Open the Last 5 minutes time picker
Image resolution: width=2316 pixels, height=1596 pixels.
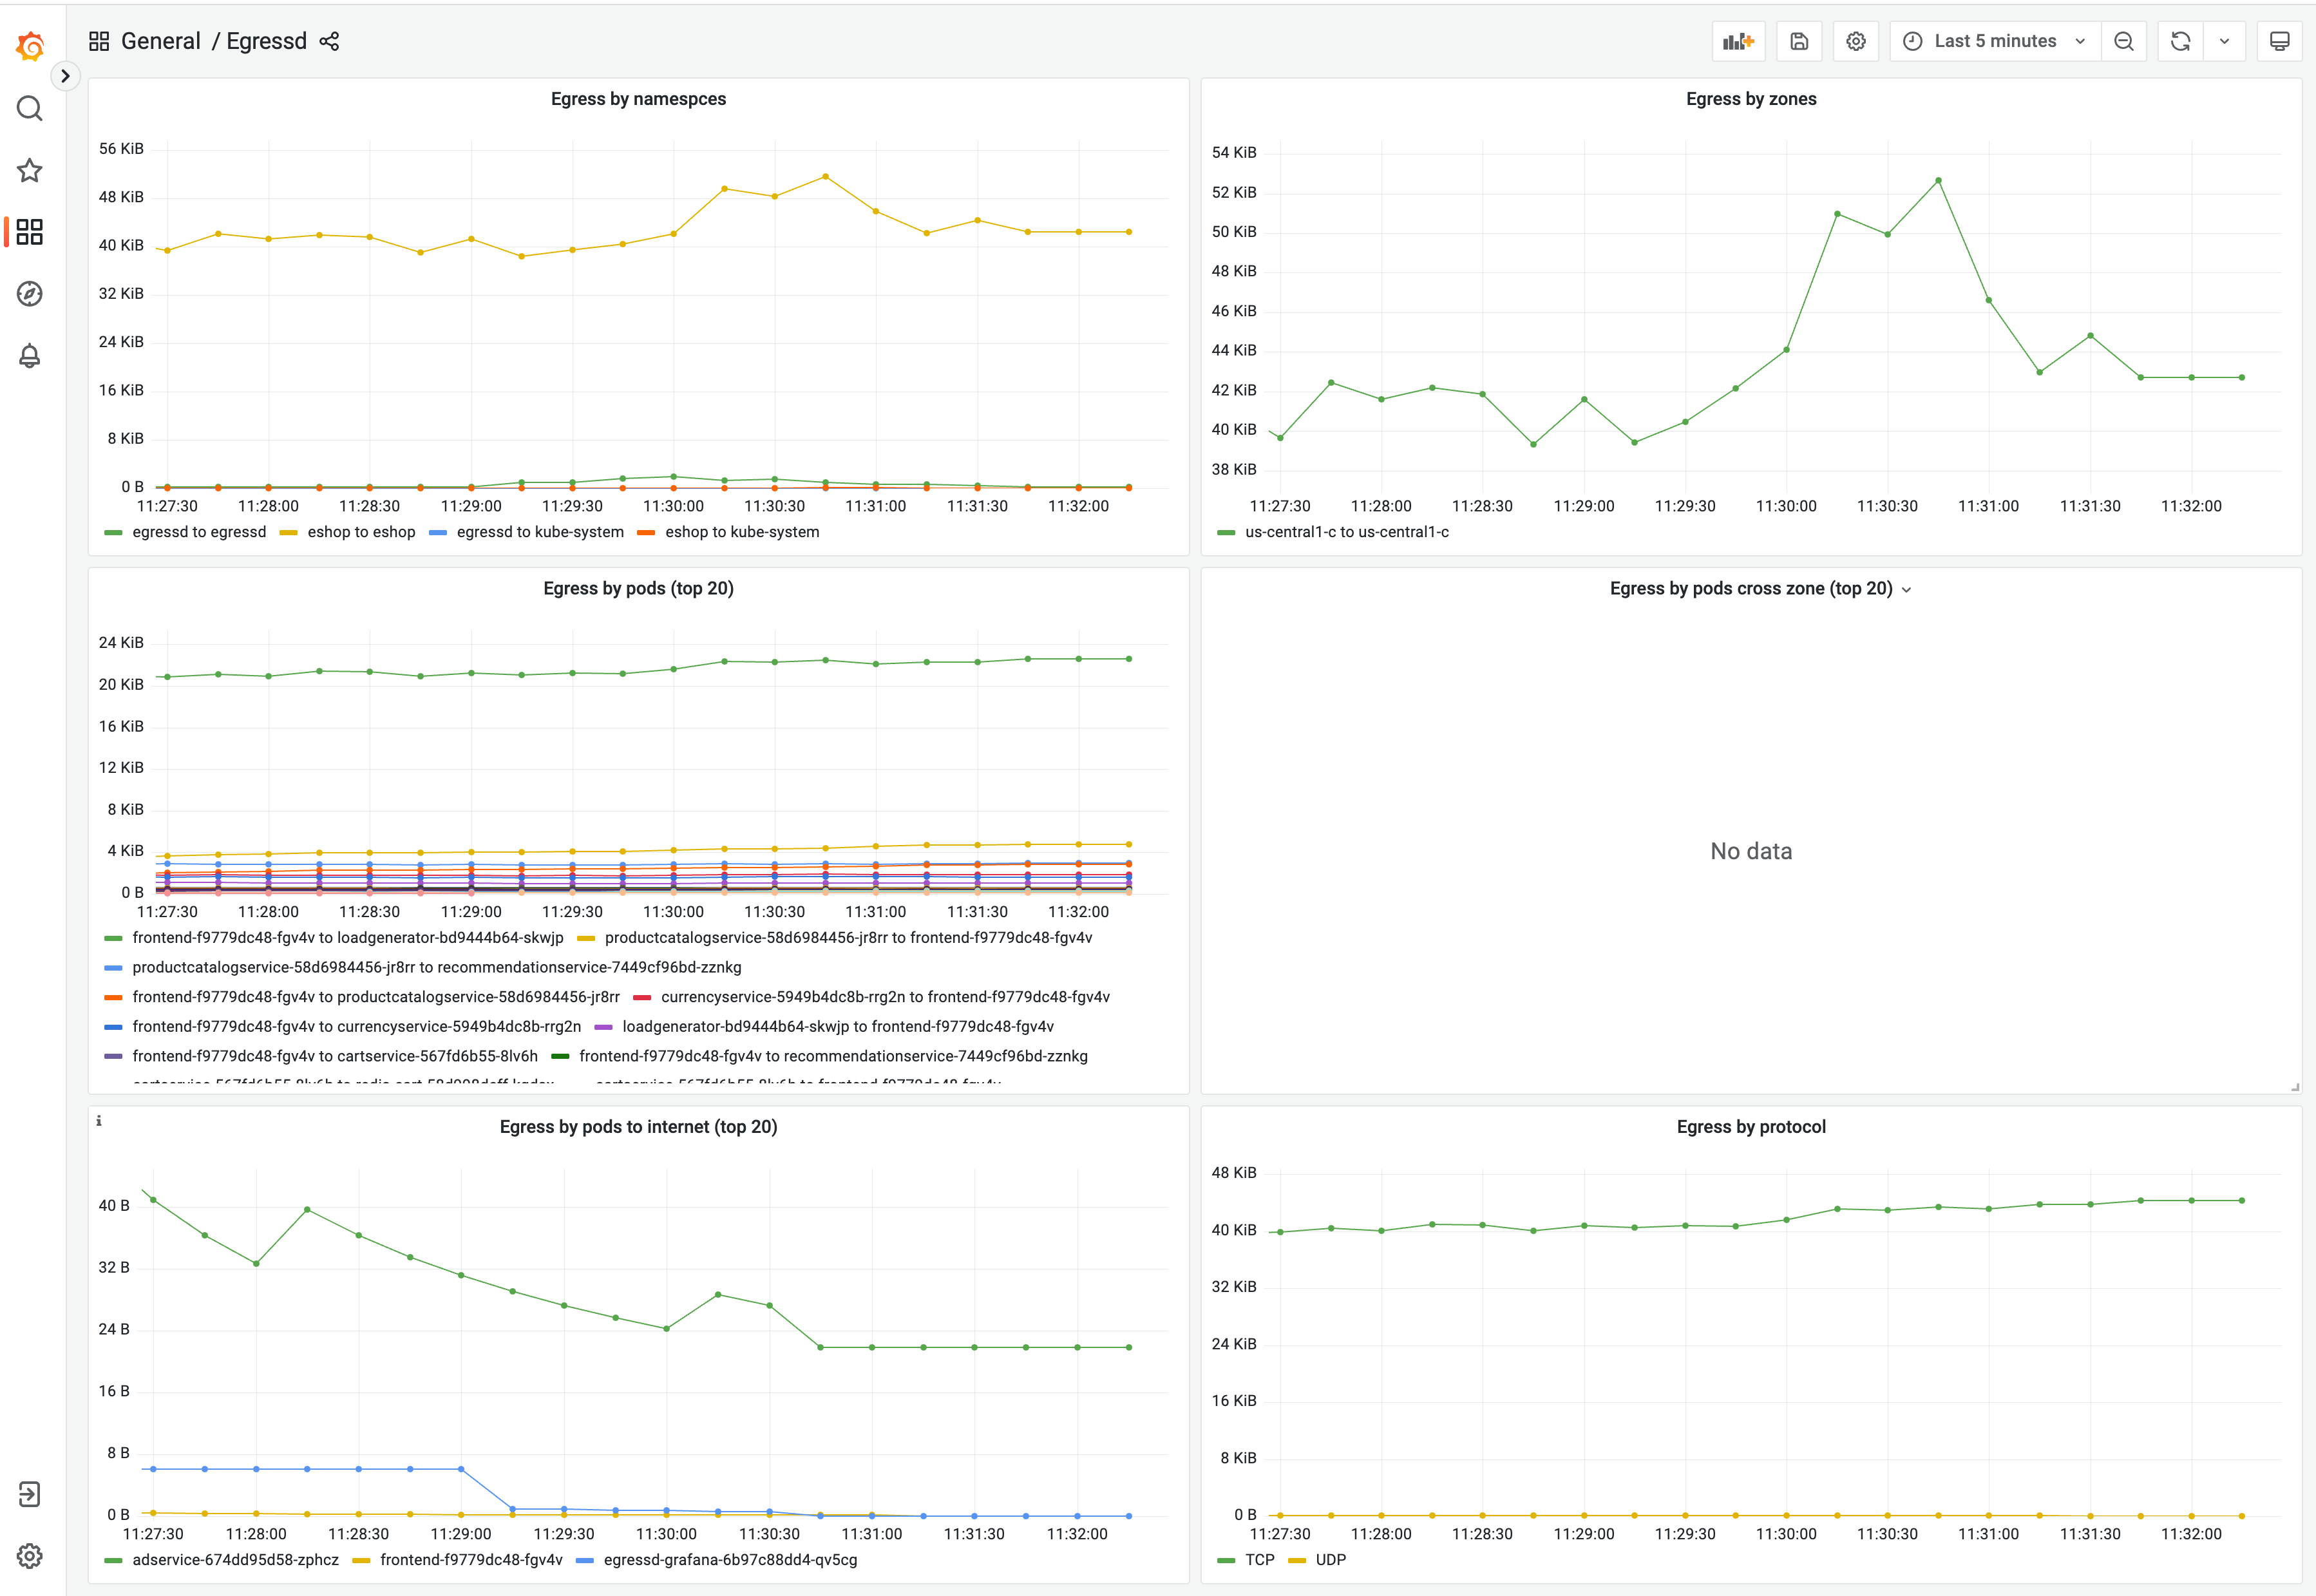1994,41
